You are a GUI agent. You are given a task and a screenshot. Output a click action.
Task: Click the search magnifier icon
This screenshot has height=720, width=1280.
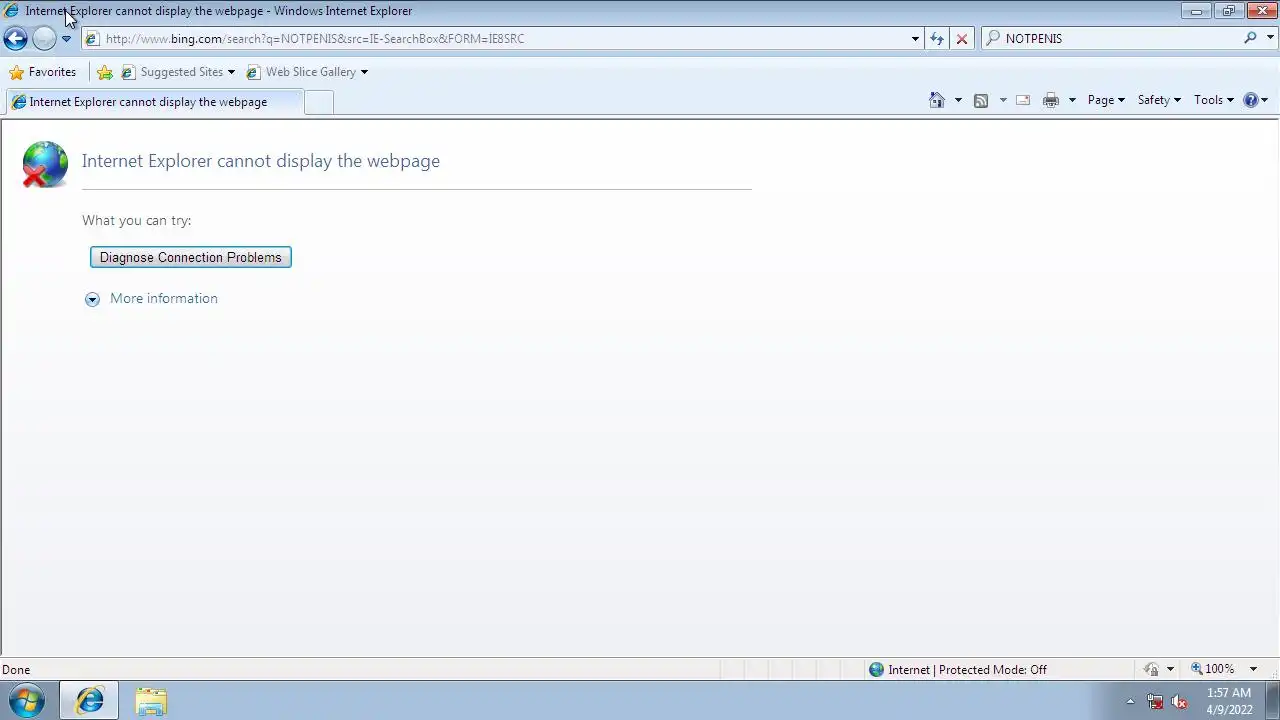pos(1250,38)
